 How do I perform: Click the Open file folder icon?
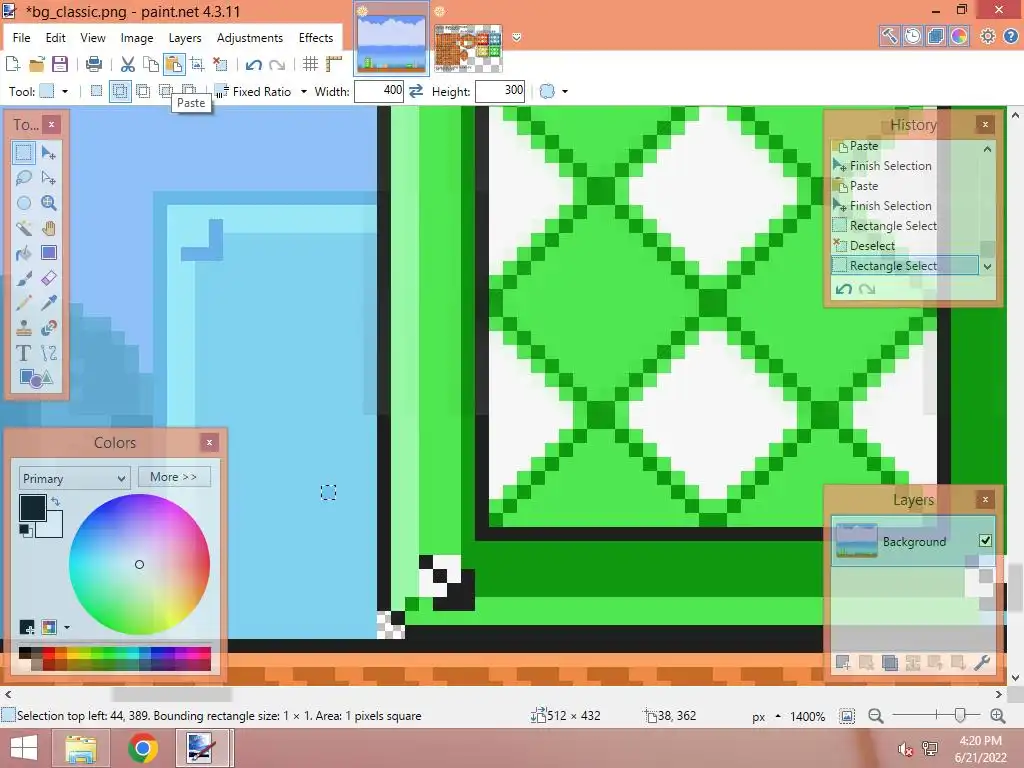[x=37, y=64]
